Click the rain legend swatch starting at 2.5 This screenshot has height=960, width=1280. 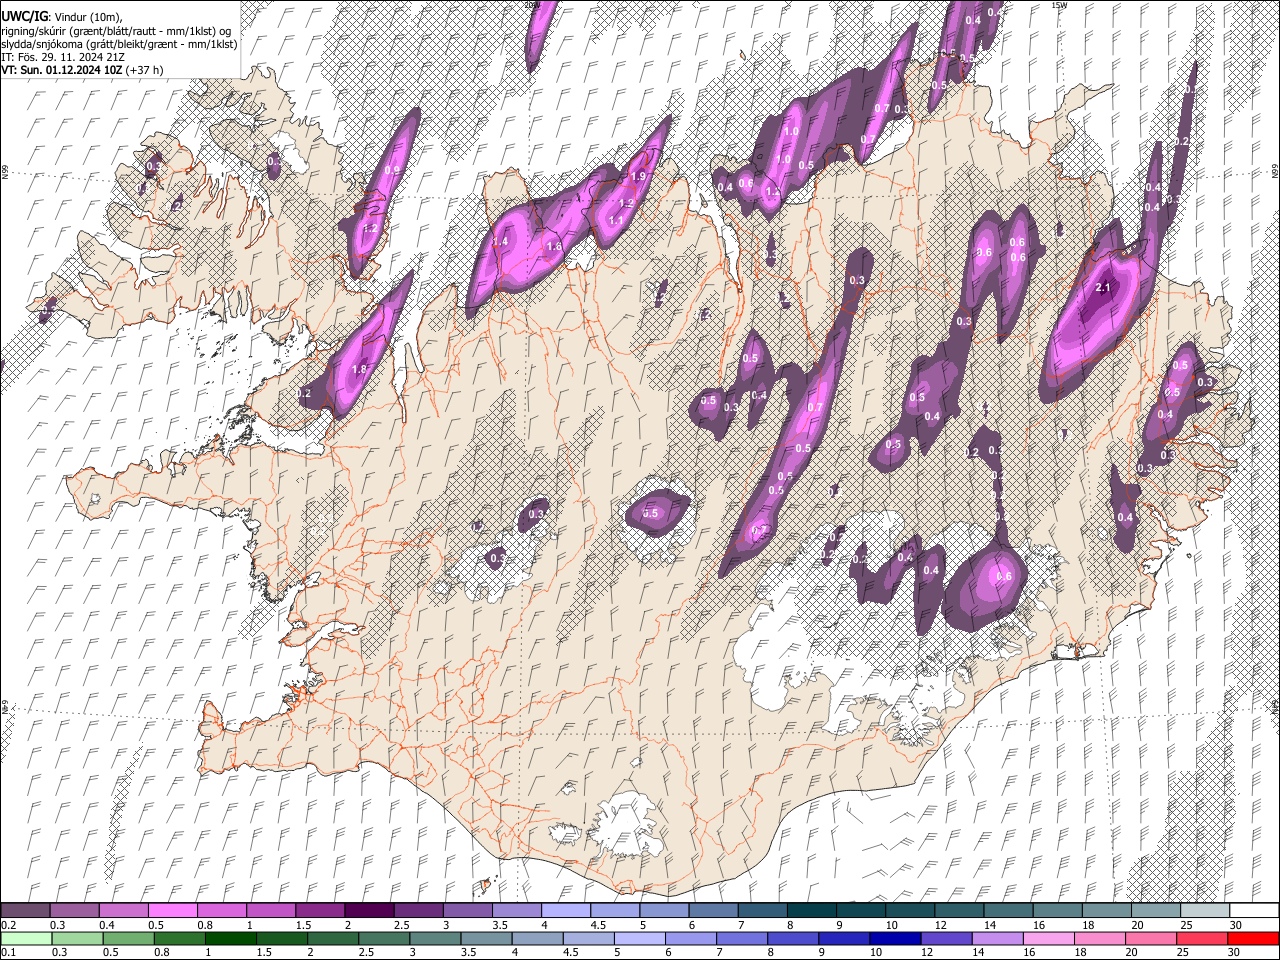(384, 938)
